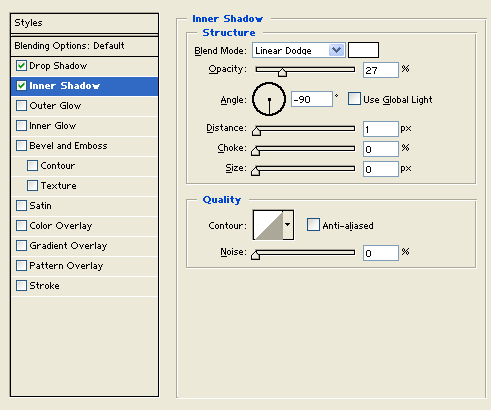491x410 pixels.
Task: Click the Angle input field
Action: [312, 99]
